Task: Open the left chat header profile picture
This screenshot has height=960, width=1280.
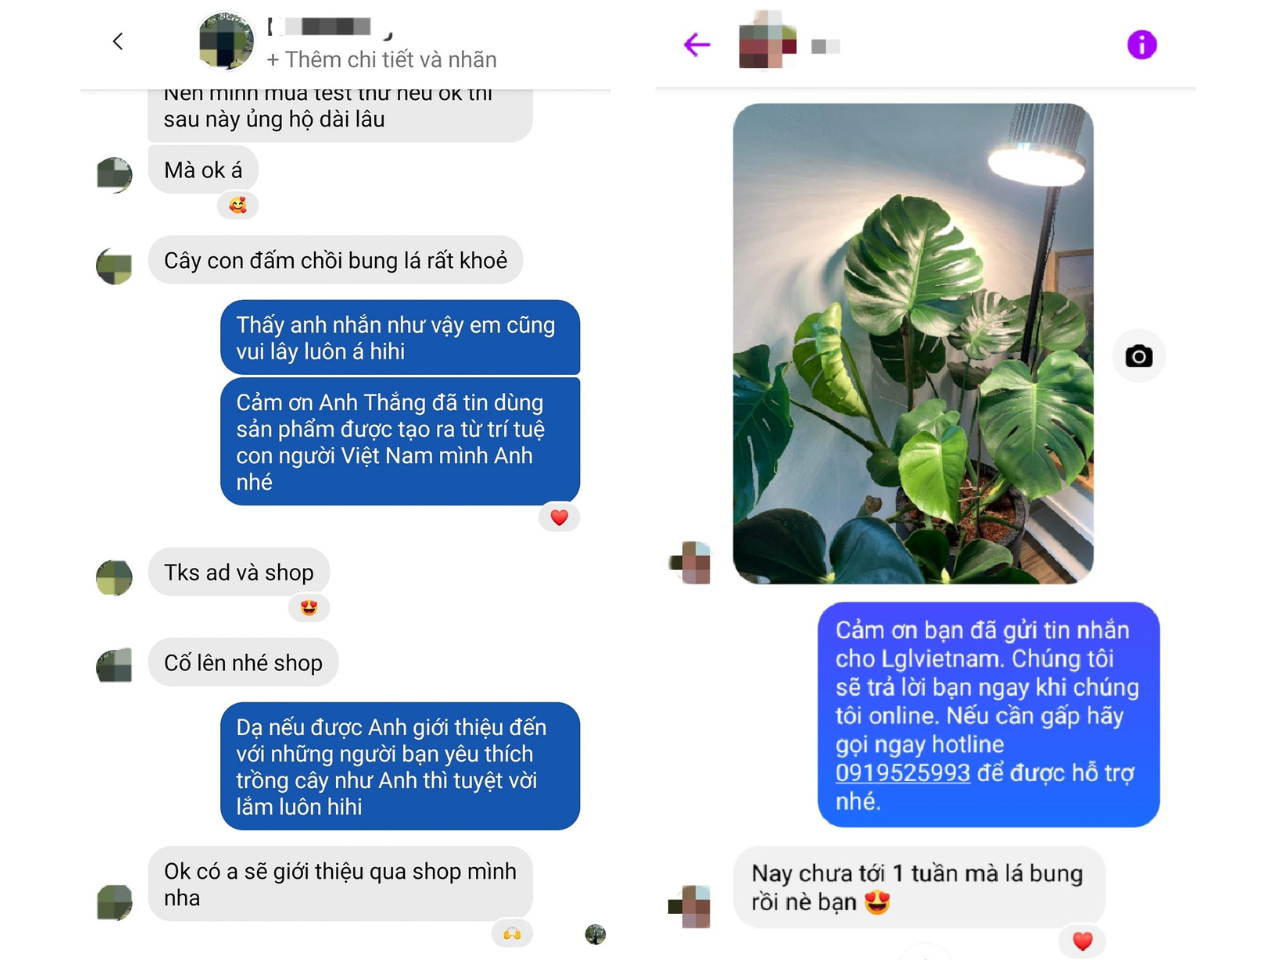Action: (226, 41)
